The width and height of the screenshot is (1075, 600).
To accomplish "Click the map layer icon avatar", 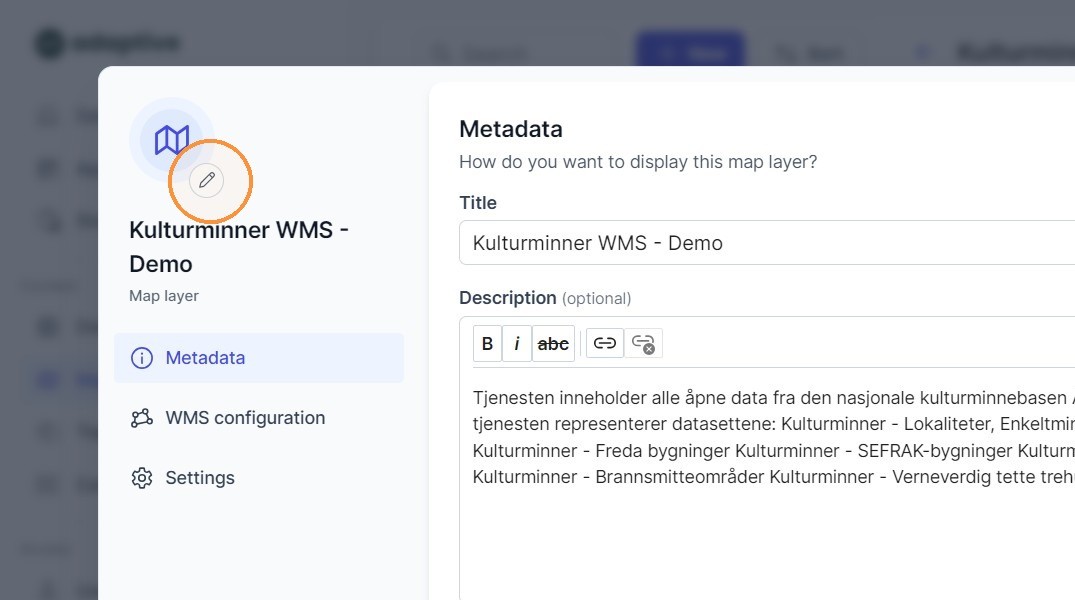I will point(171,140).
